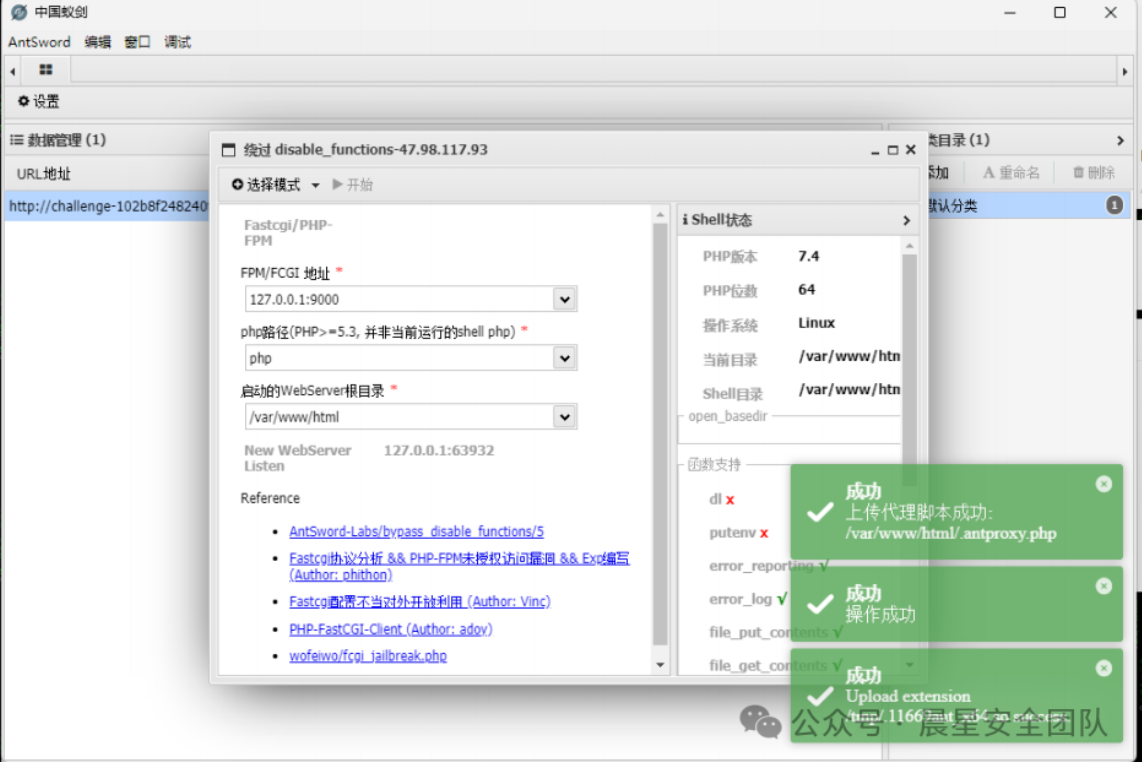Close the Upload extension notification
The image size is (1142, 762).
coord(1103,668)
